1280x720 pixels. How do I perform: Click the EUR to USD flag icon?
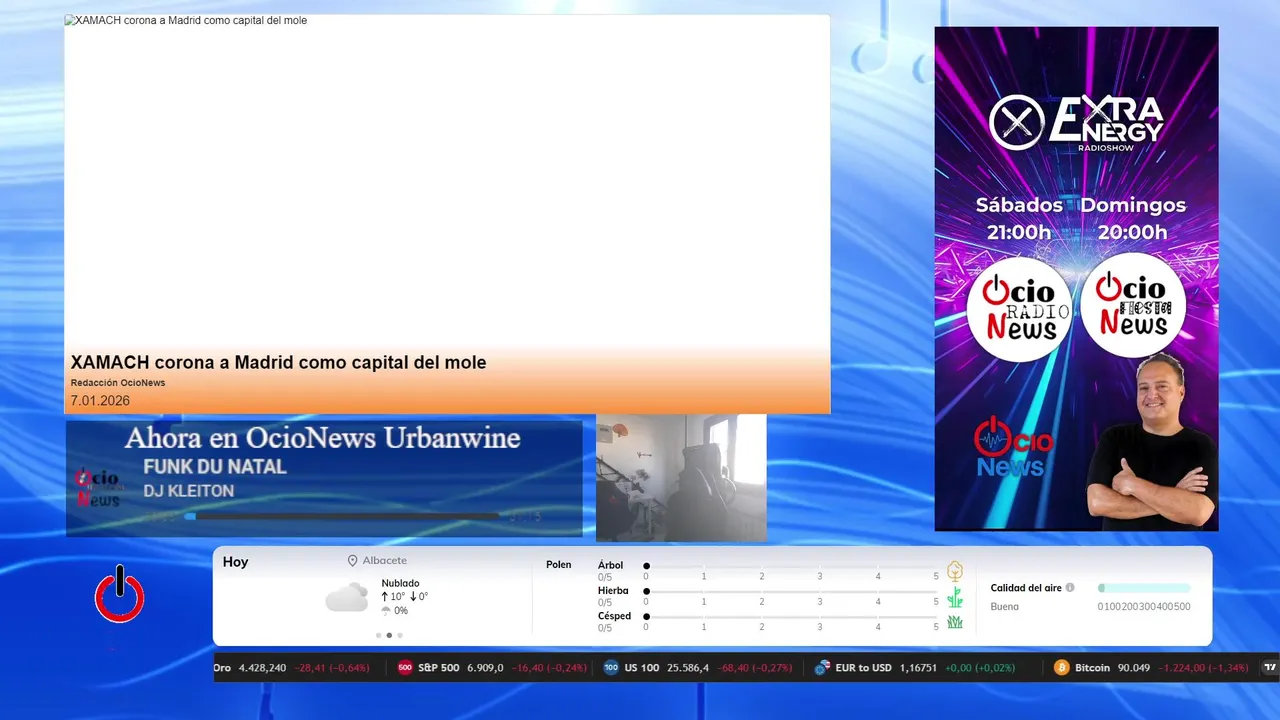(822, 668)
